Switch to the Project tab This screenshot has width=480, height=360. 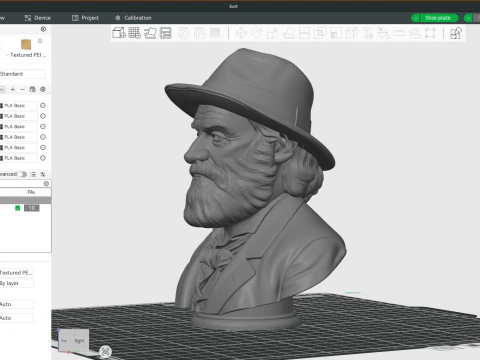point(86,18)
